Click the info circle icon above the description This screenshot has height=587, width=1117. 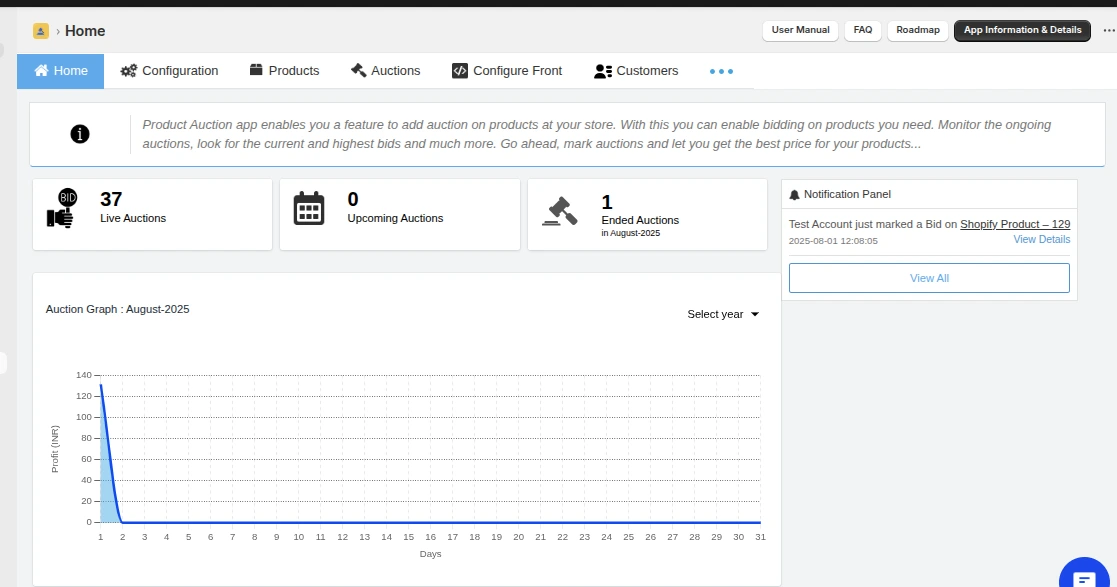[x=80, y=133]
